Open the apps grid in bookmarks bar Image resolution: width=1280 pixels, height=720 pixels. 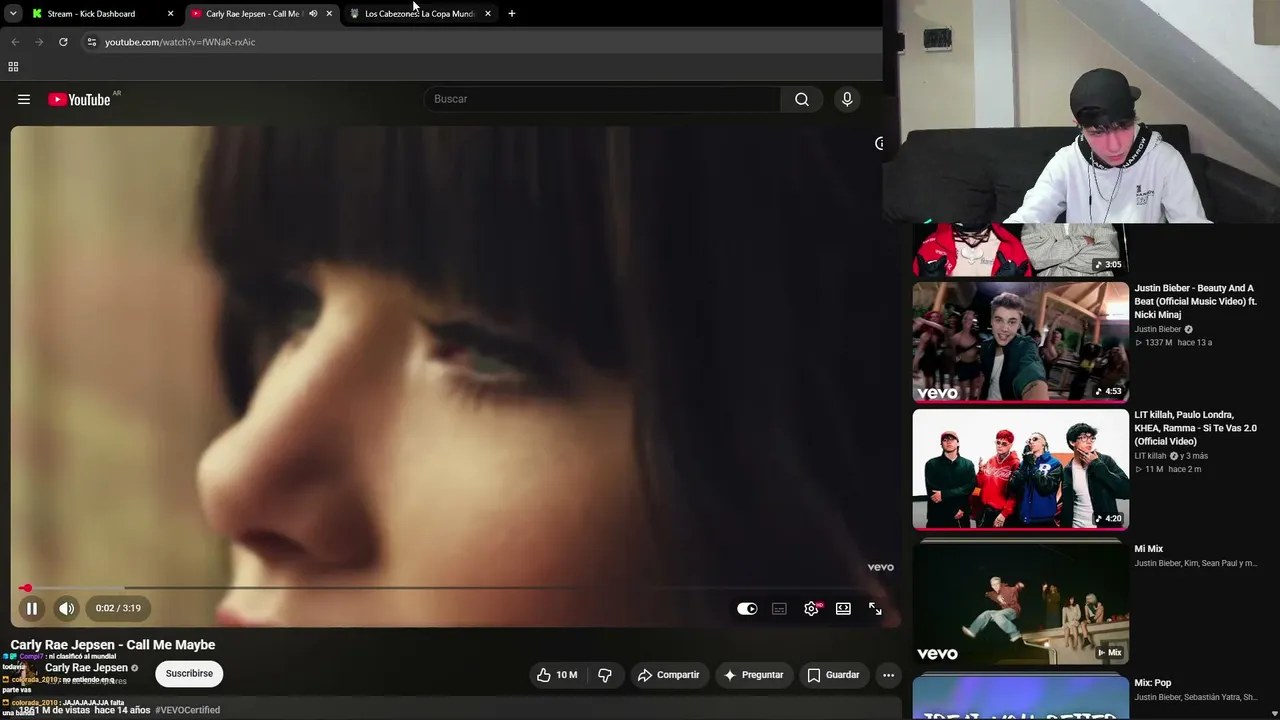click(x=13, y=67)
